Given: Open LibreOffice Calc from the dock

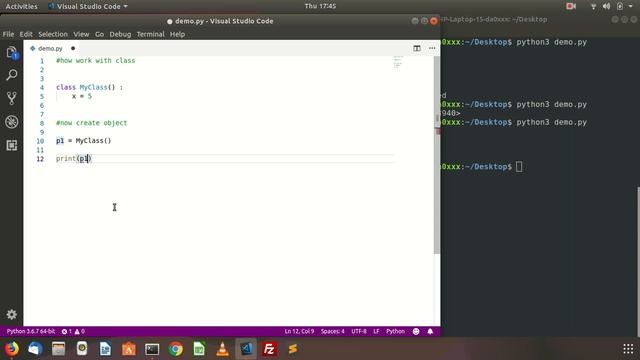Looking at the screenshot, I should pos(199,349).
